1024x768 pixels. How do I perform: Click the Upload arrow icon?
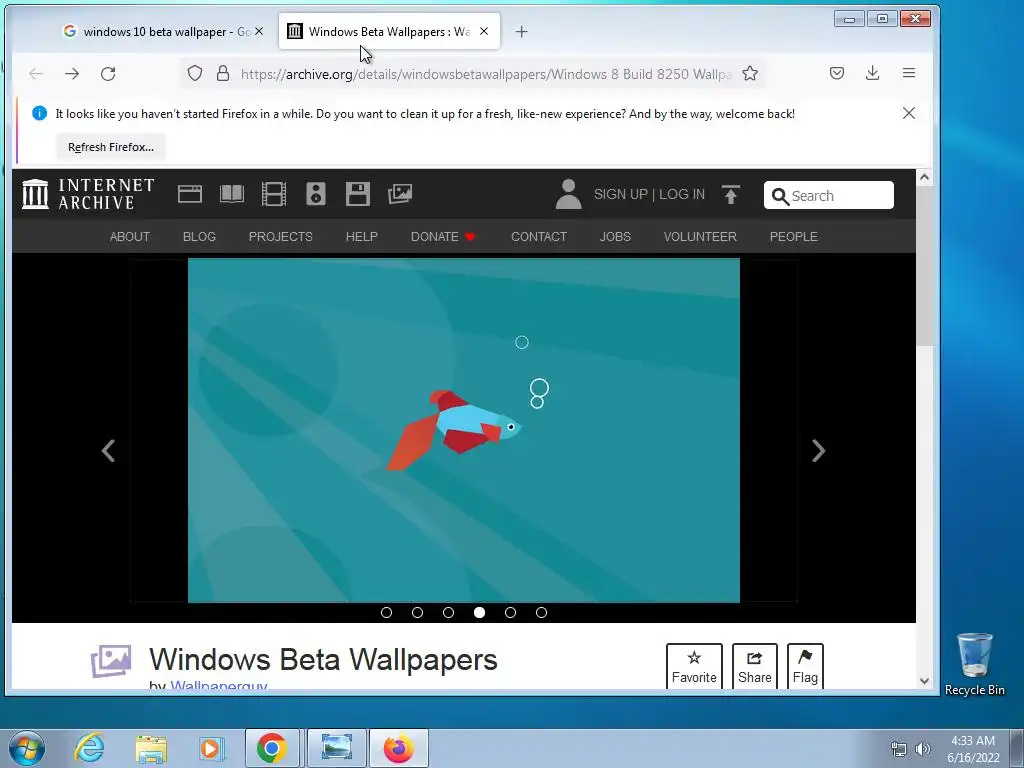click(x=731, y=194)
